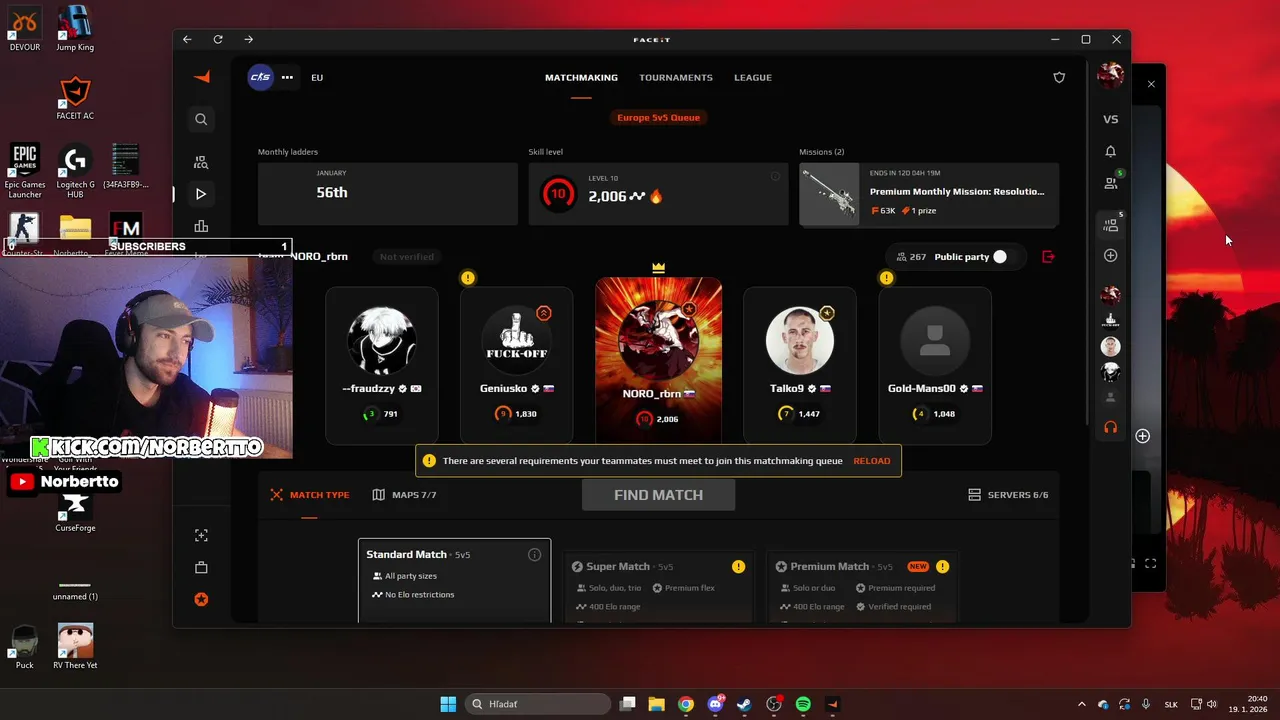1280x720 pixels.
Task: Open the Premium Monthly Mission card
Action: point(929,194)
